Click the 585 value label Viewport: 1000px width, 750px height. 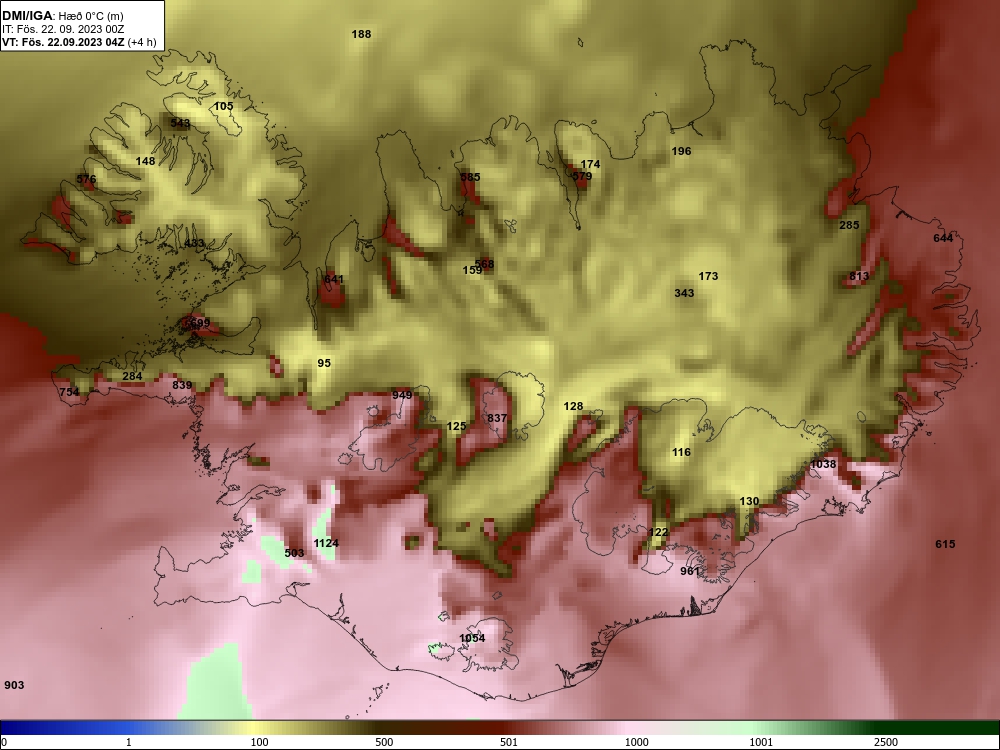[x=470, y=177]
